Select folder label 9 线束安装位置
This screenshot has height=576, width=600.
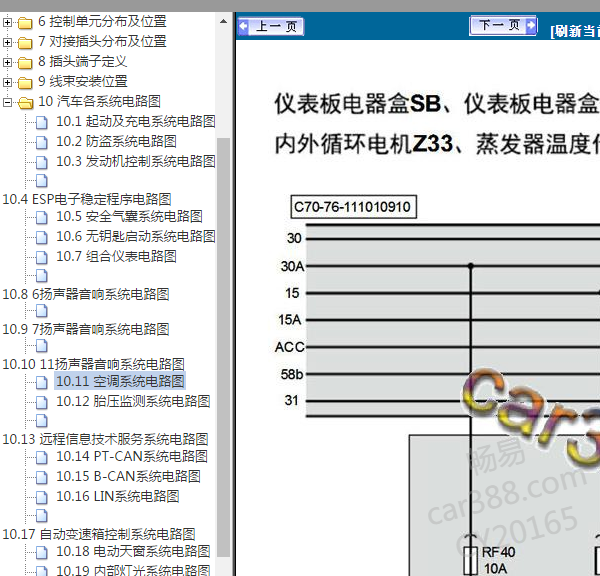click(x=83, y=81)
